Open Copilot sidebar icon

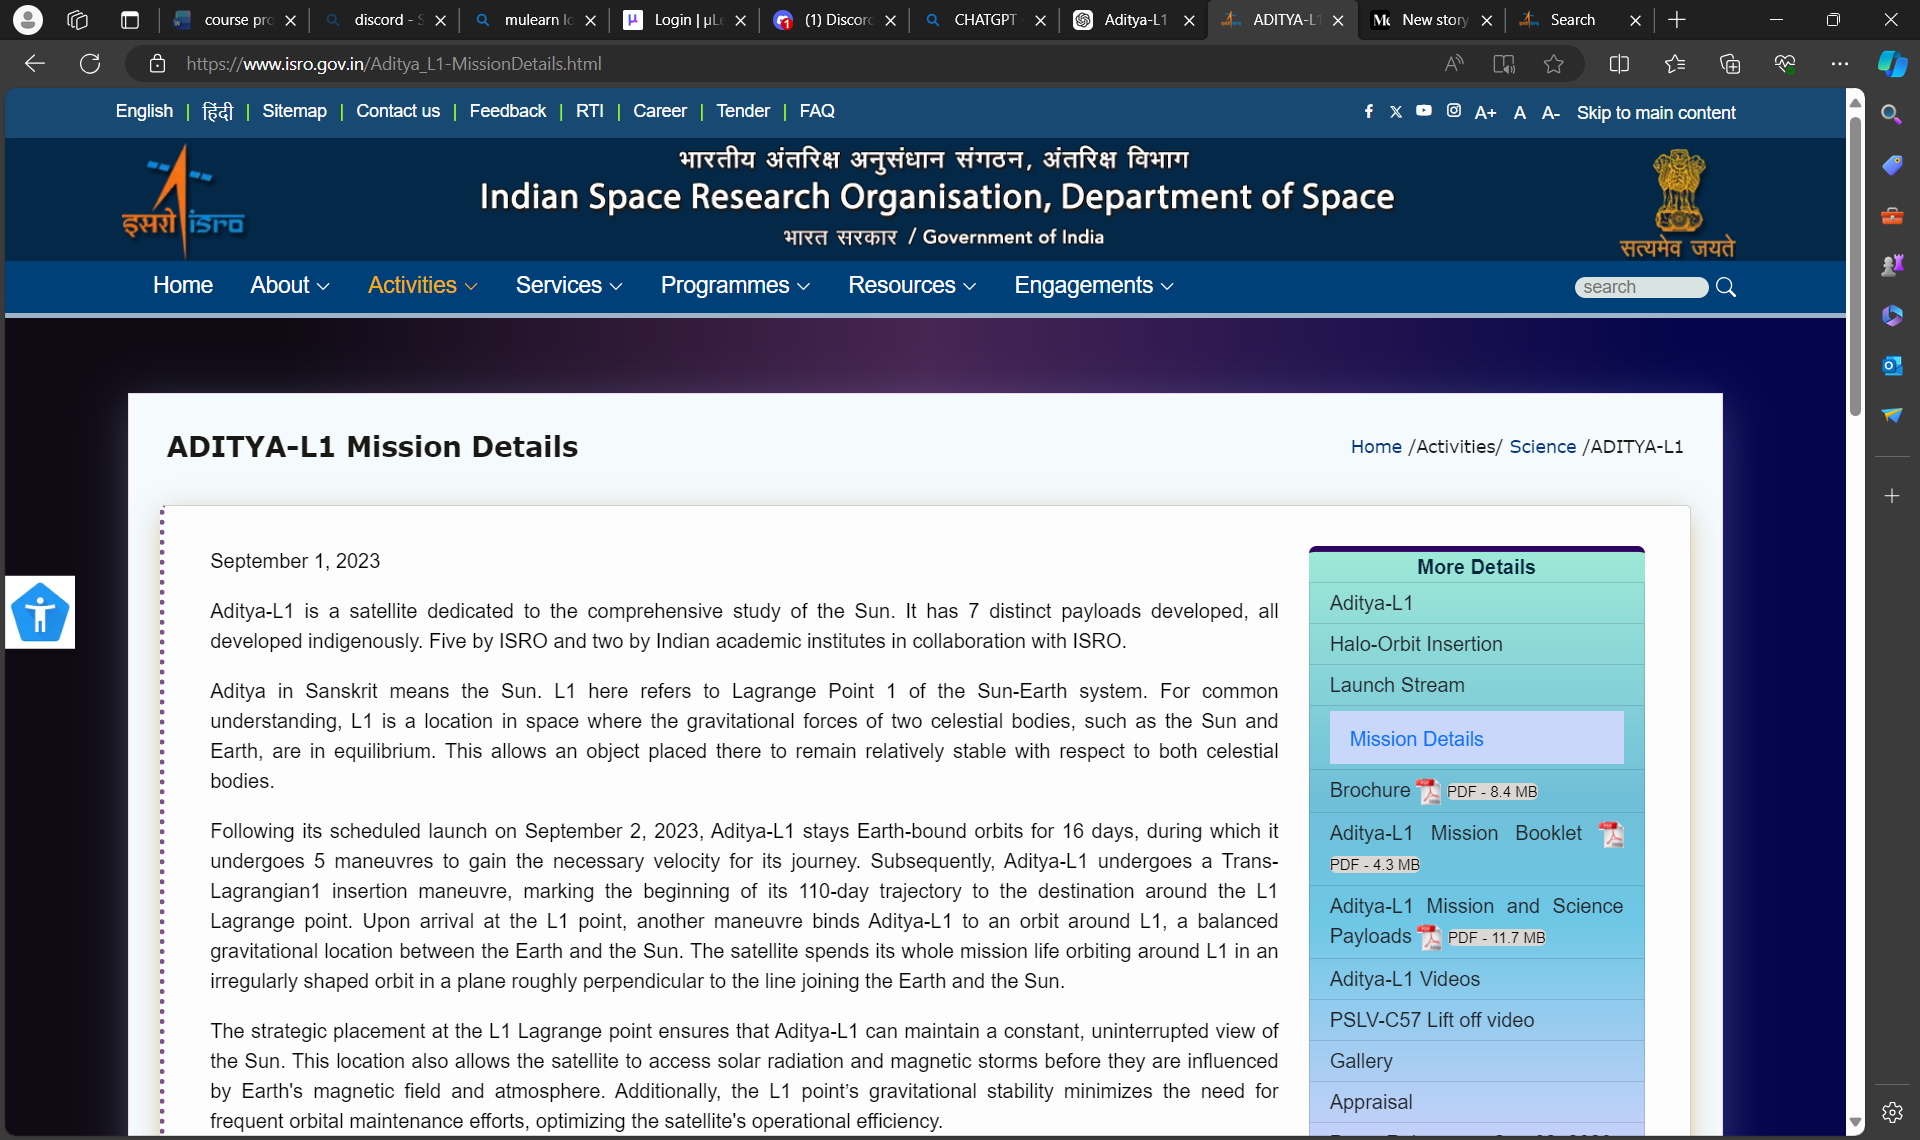point(1892,64)
